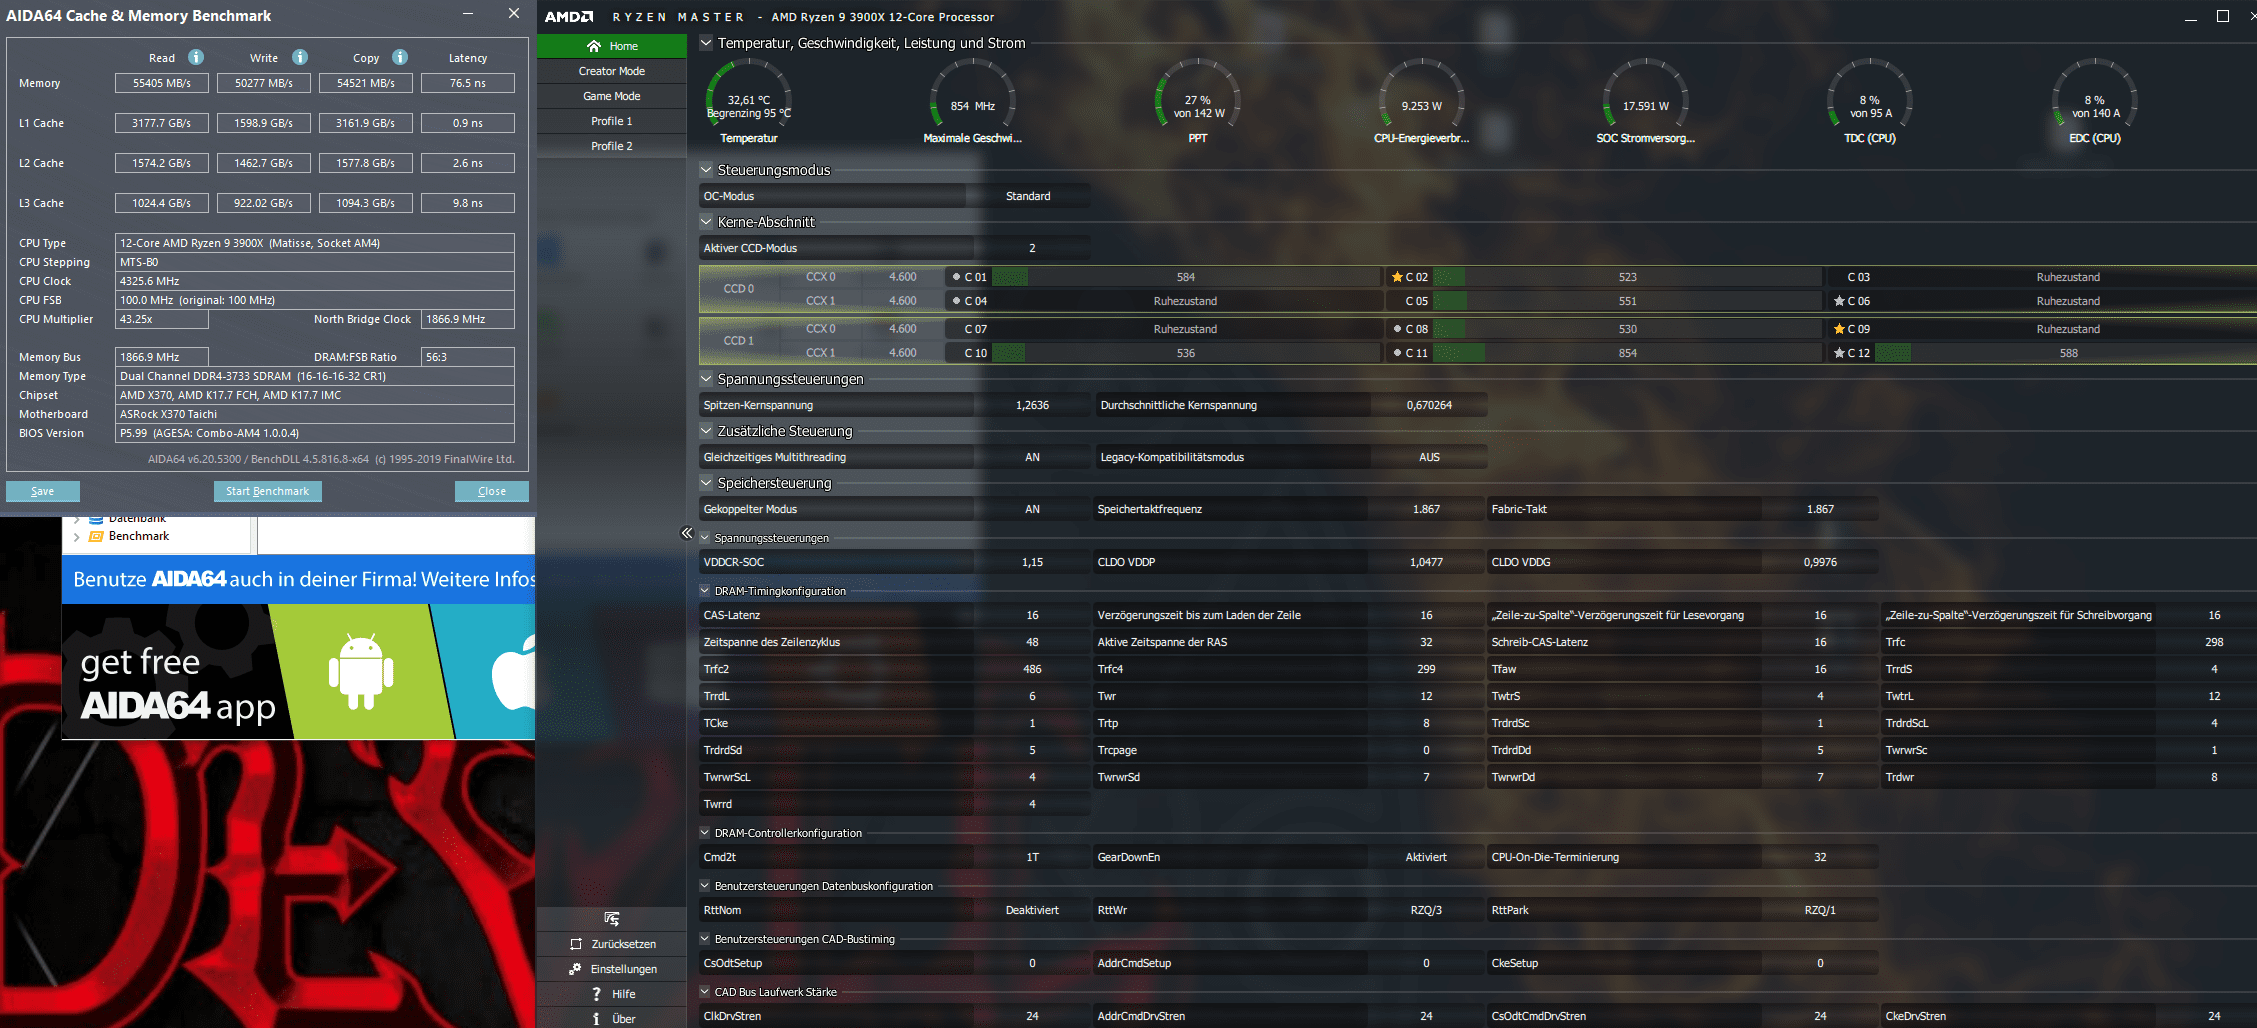Click the Motherboard ASRock X370 Taichi field
The image size is (2257, 1028).
point(315,414)
